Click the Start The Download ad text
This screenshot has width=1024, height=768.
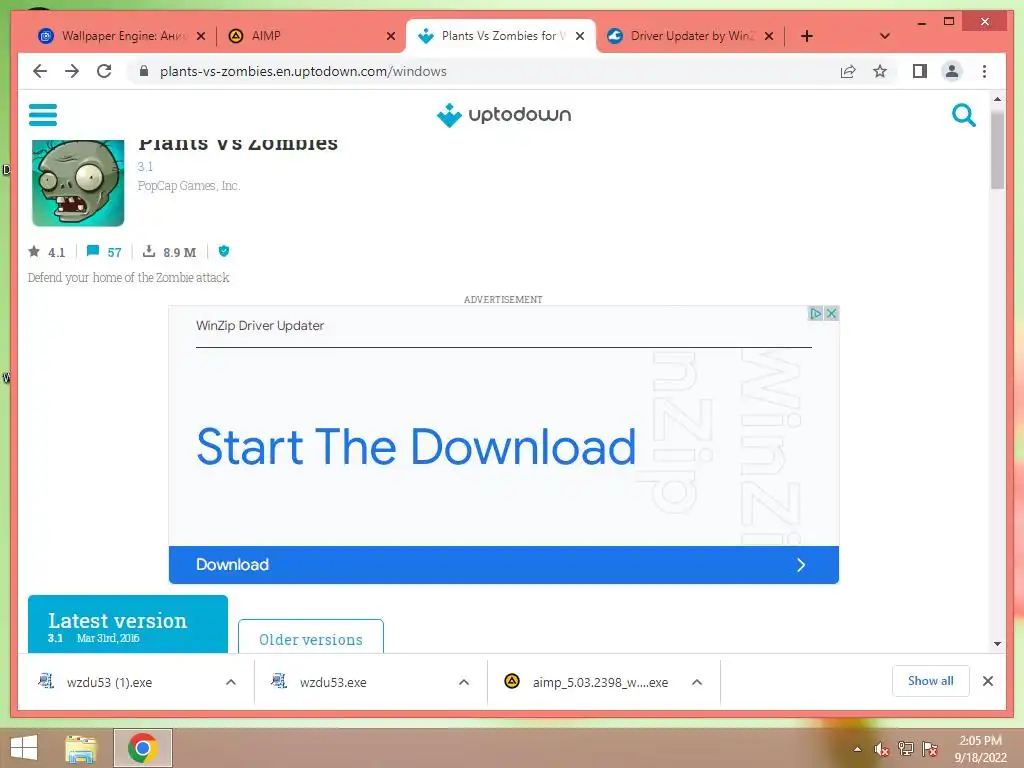tap(416, 447)
